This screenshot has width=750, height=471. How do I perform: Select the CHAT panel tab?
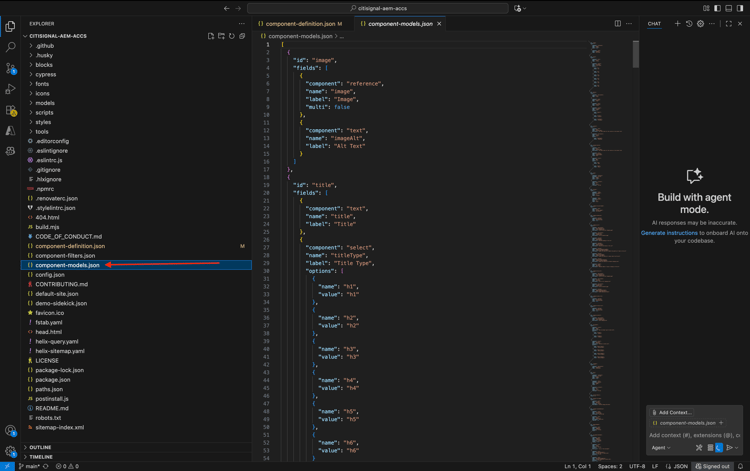pos(654,23)
